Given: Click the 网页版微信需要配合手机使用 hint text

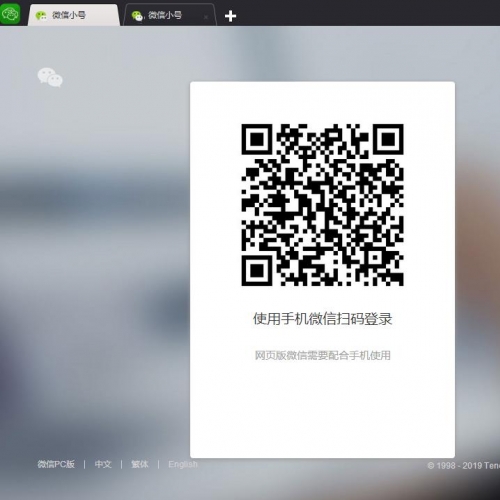Looking at the screenshot, I should pos(322,355).
